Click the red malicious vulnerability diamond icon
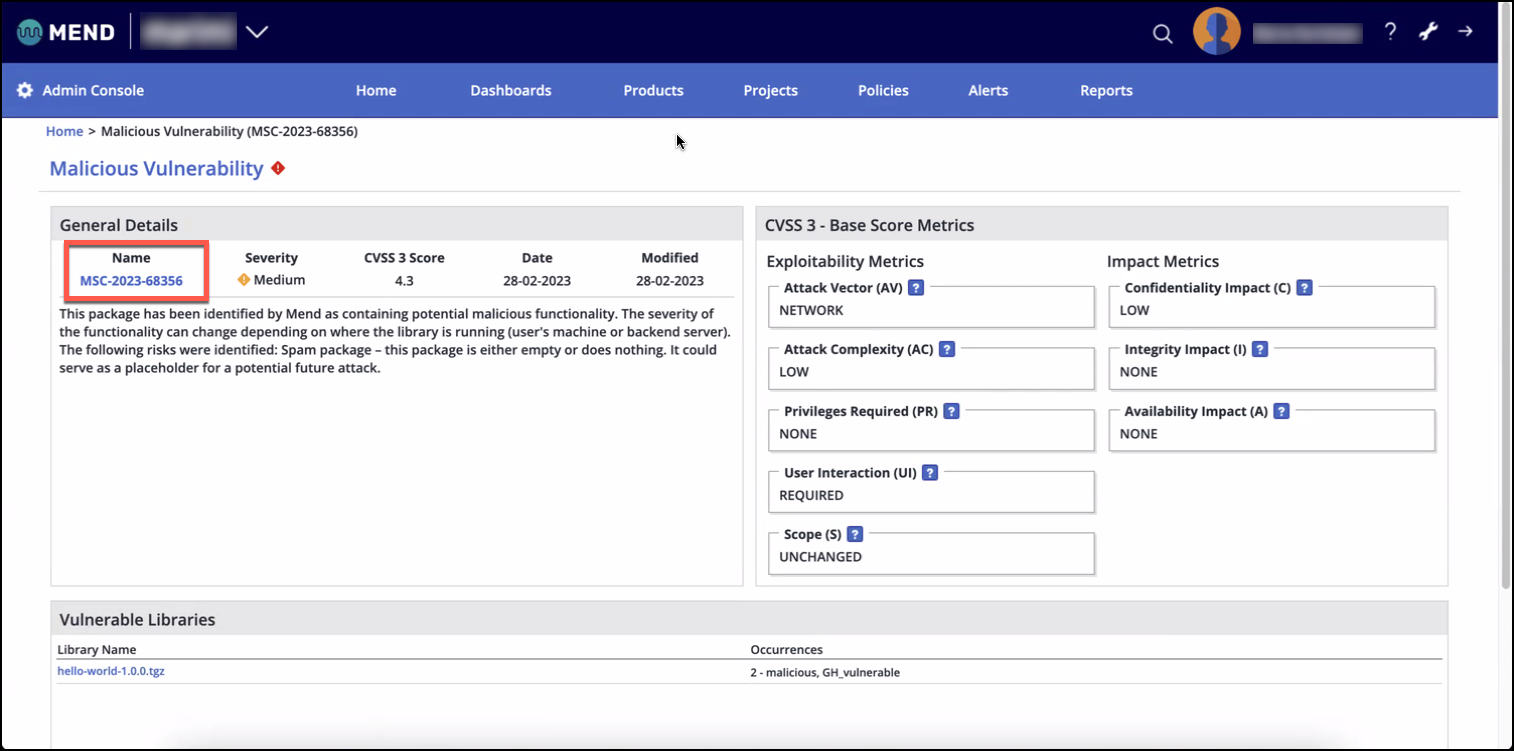 (277, 168)
